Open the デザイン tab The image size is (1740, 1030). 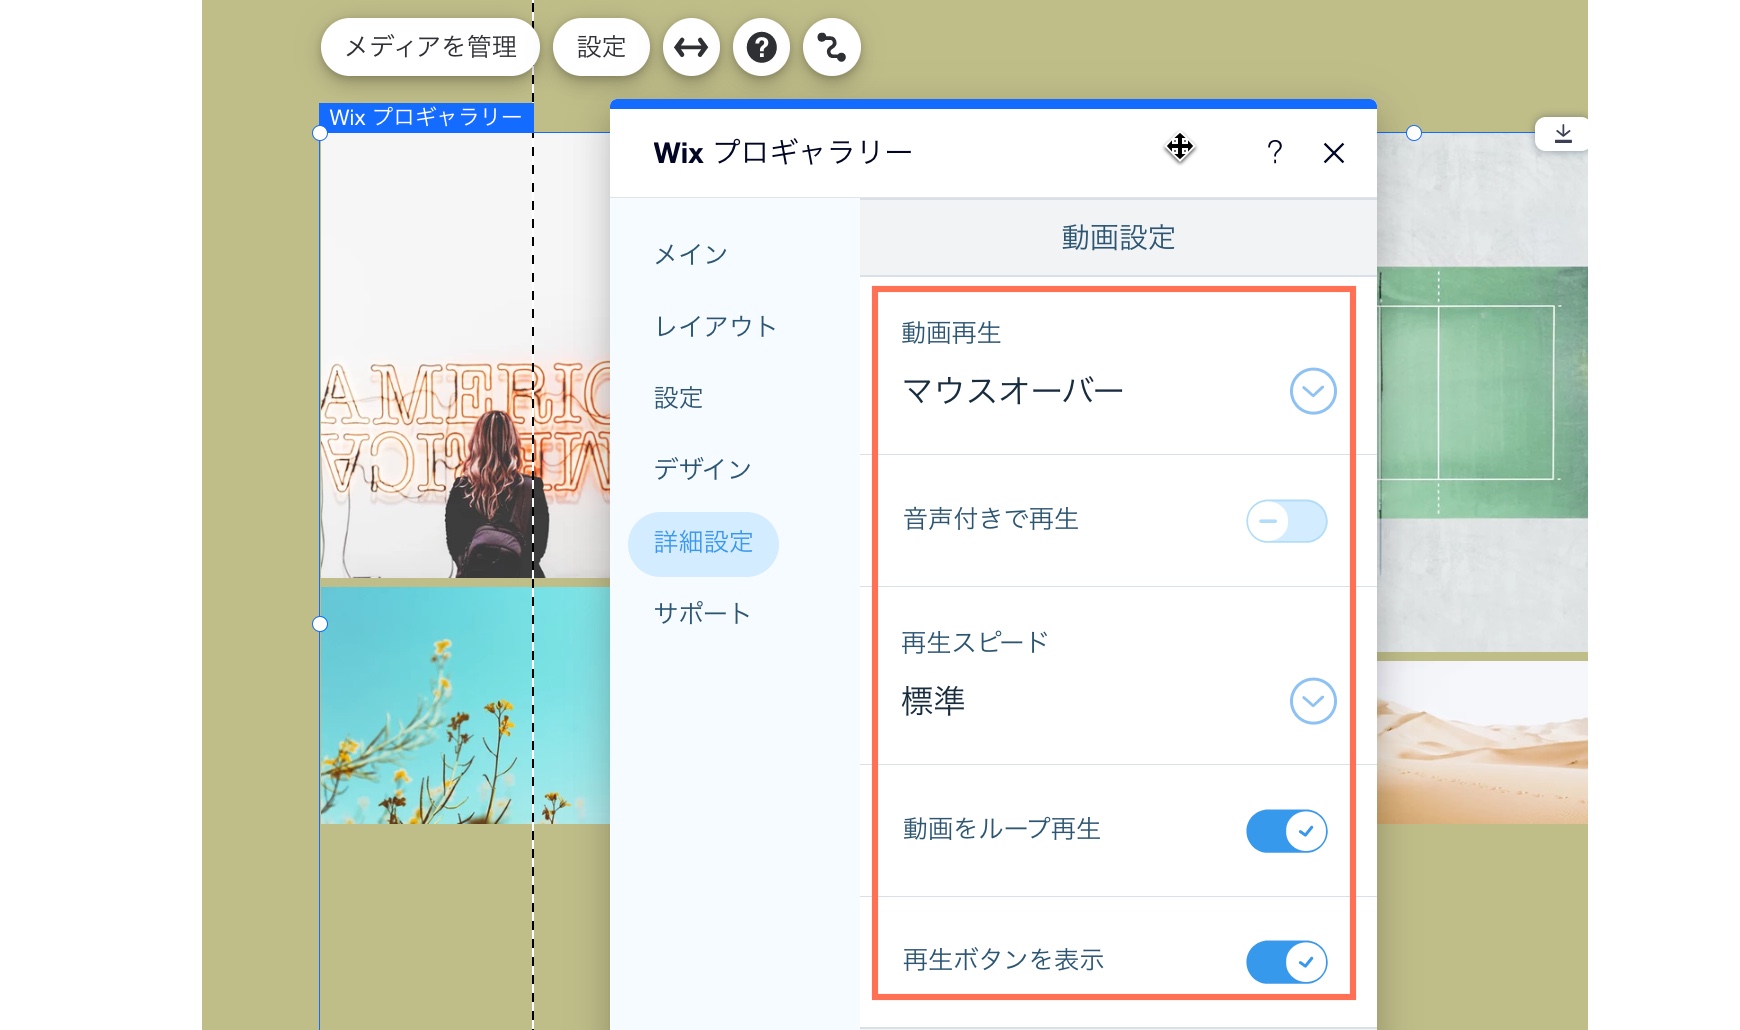[x=702, y=468]
